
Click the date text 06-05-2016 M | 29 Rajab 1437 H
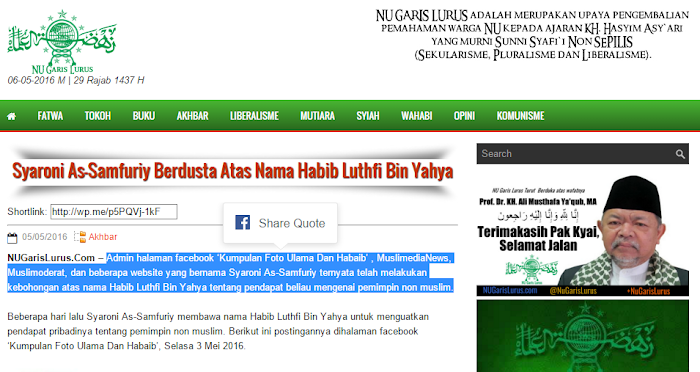tap(76, 80)
